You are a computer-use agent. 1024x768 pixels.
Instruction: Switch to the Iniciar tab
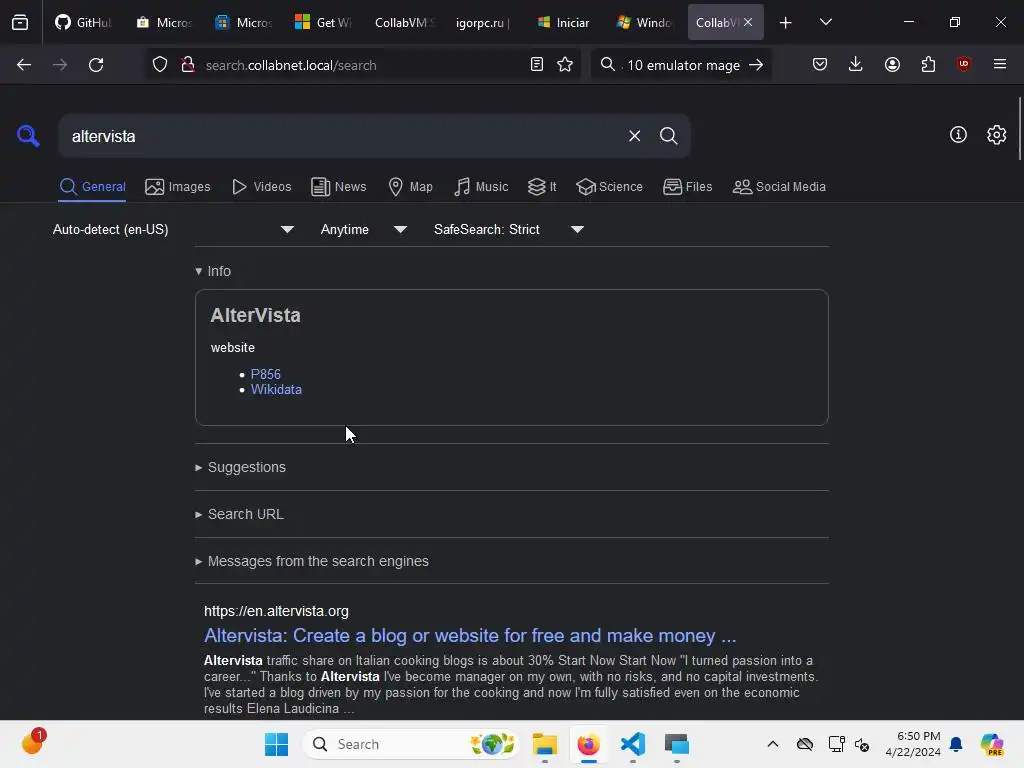tap(564, 23)
